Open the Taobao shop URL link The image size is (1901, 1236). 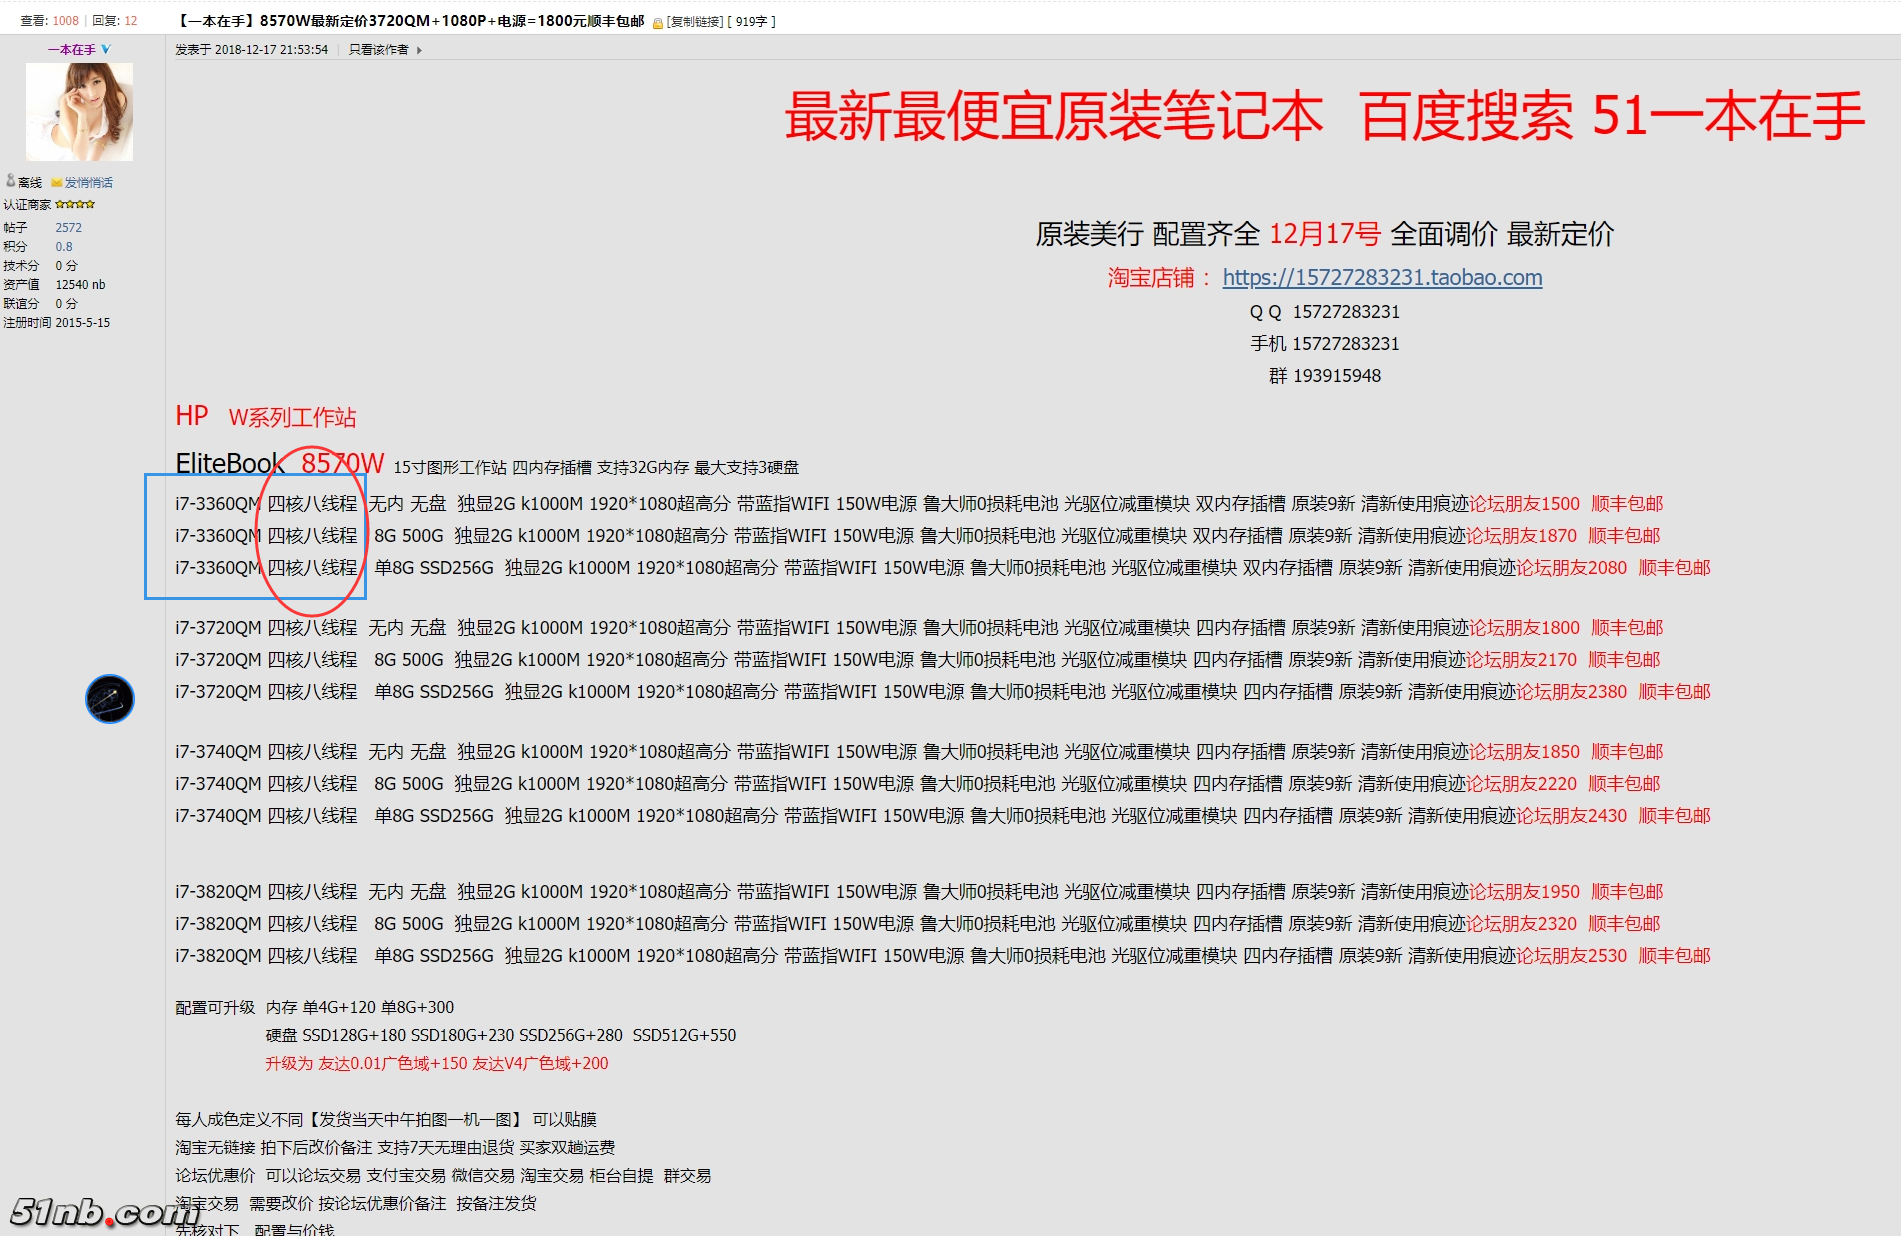[x=1381, y=278]
